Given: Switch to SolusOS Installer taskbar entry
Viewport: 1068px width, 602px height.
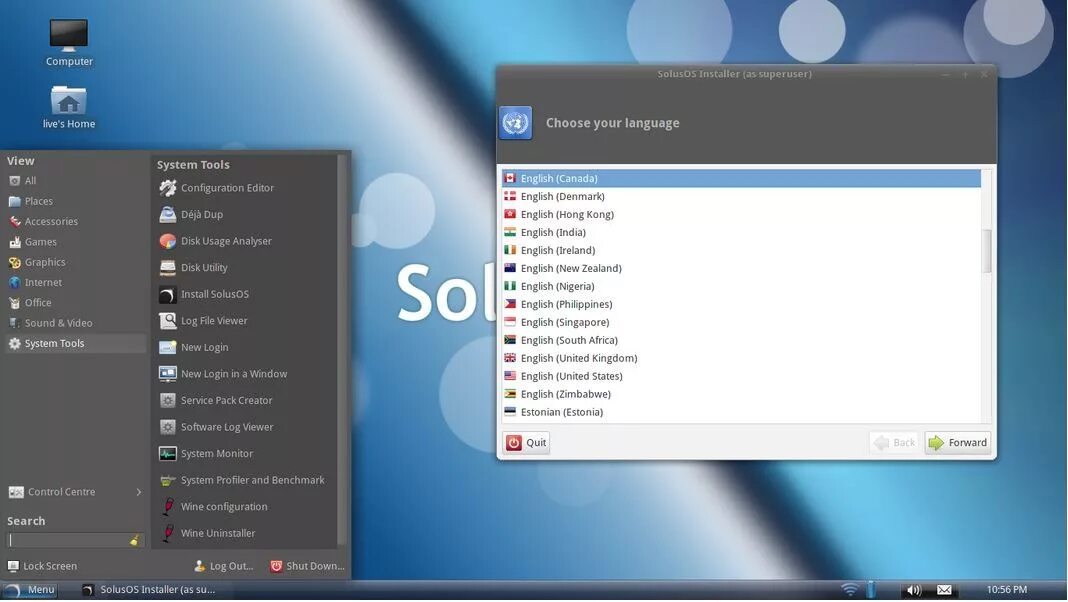Looking at the screenshot, I should click(x=148, y=590).
